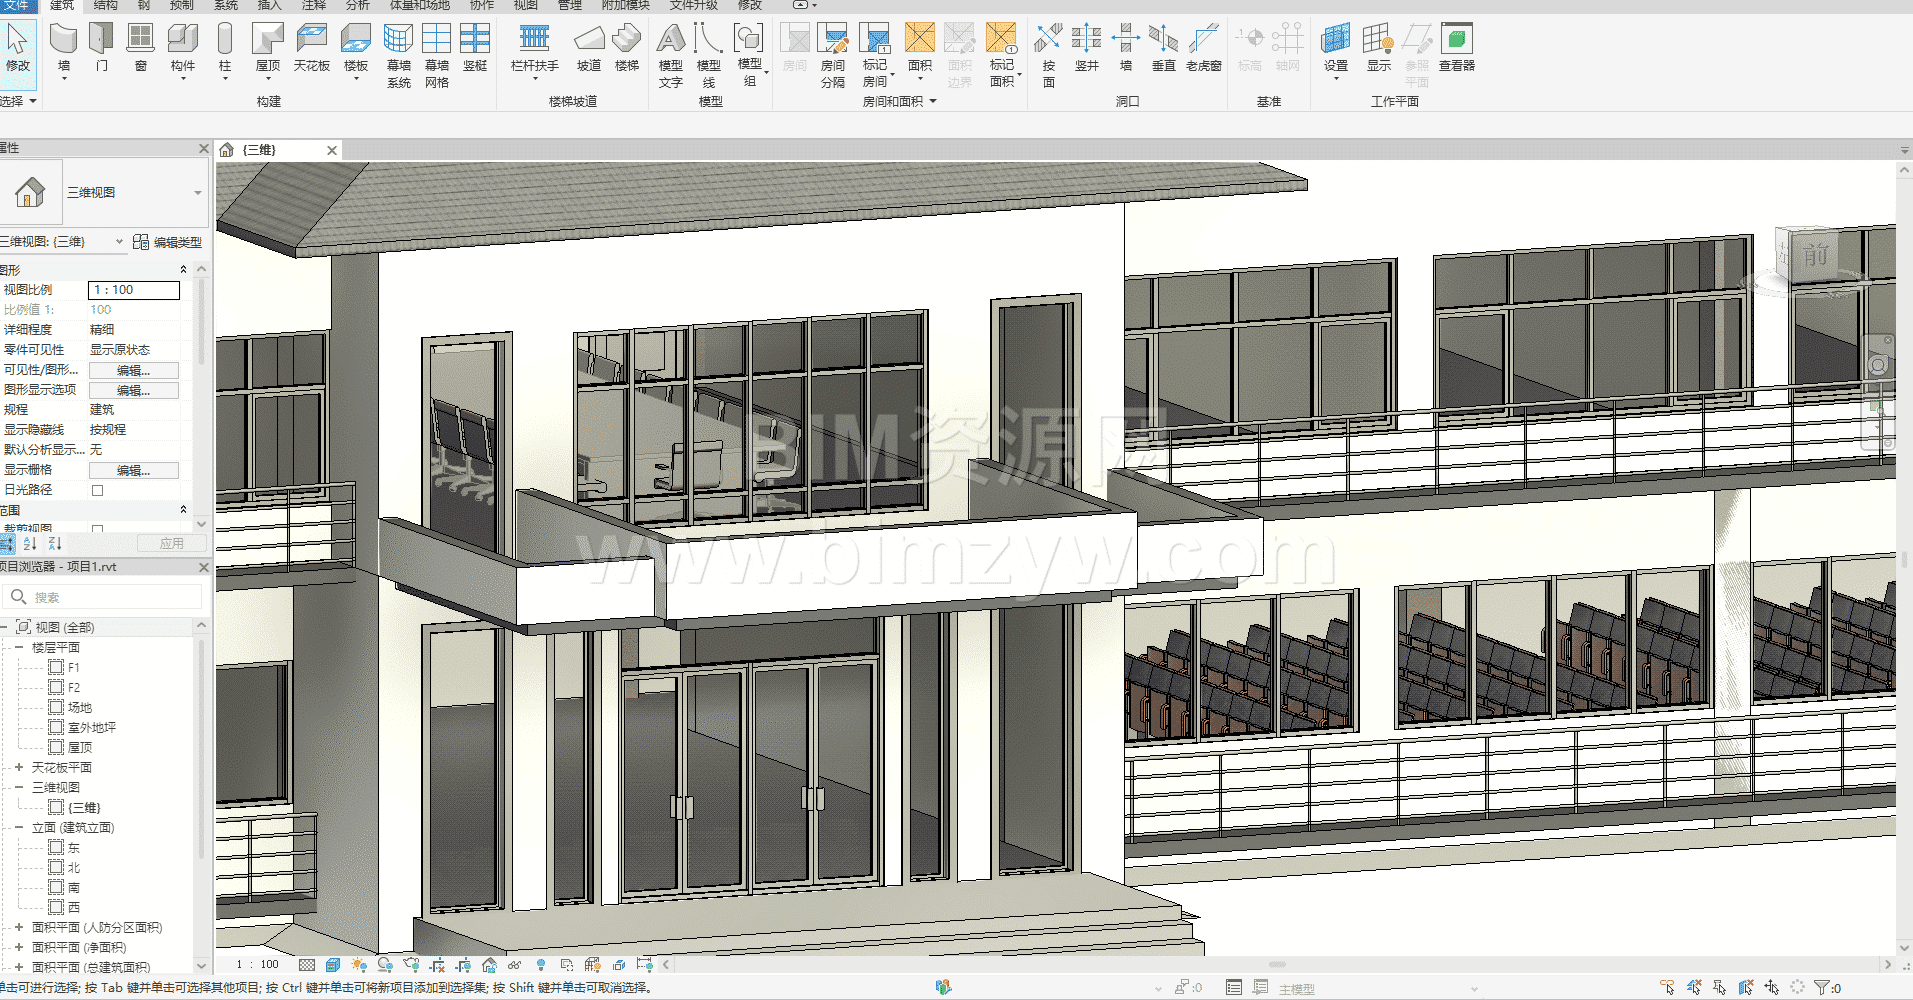Enable the 日光路径 checkbox
This screenshot has width=1913, height=1000.
(x=98, y=490)
